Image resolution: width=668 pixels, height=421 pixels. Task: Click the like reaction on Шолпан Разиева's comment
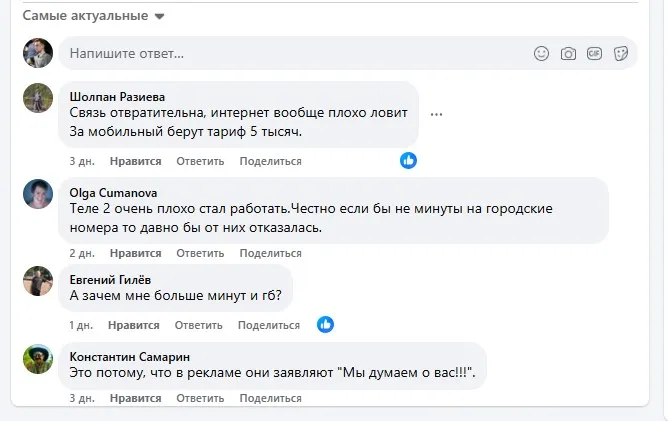pyautogui.click(x=408, y=161)
